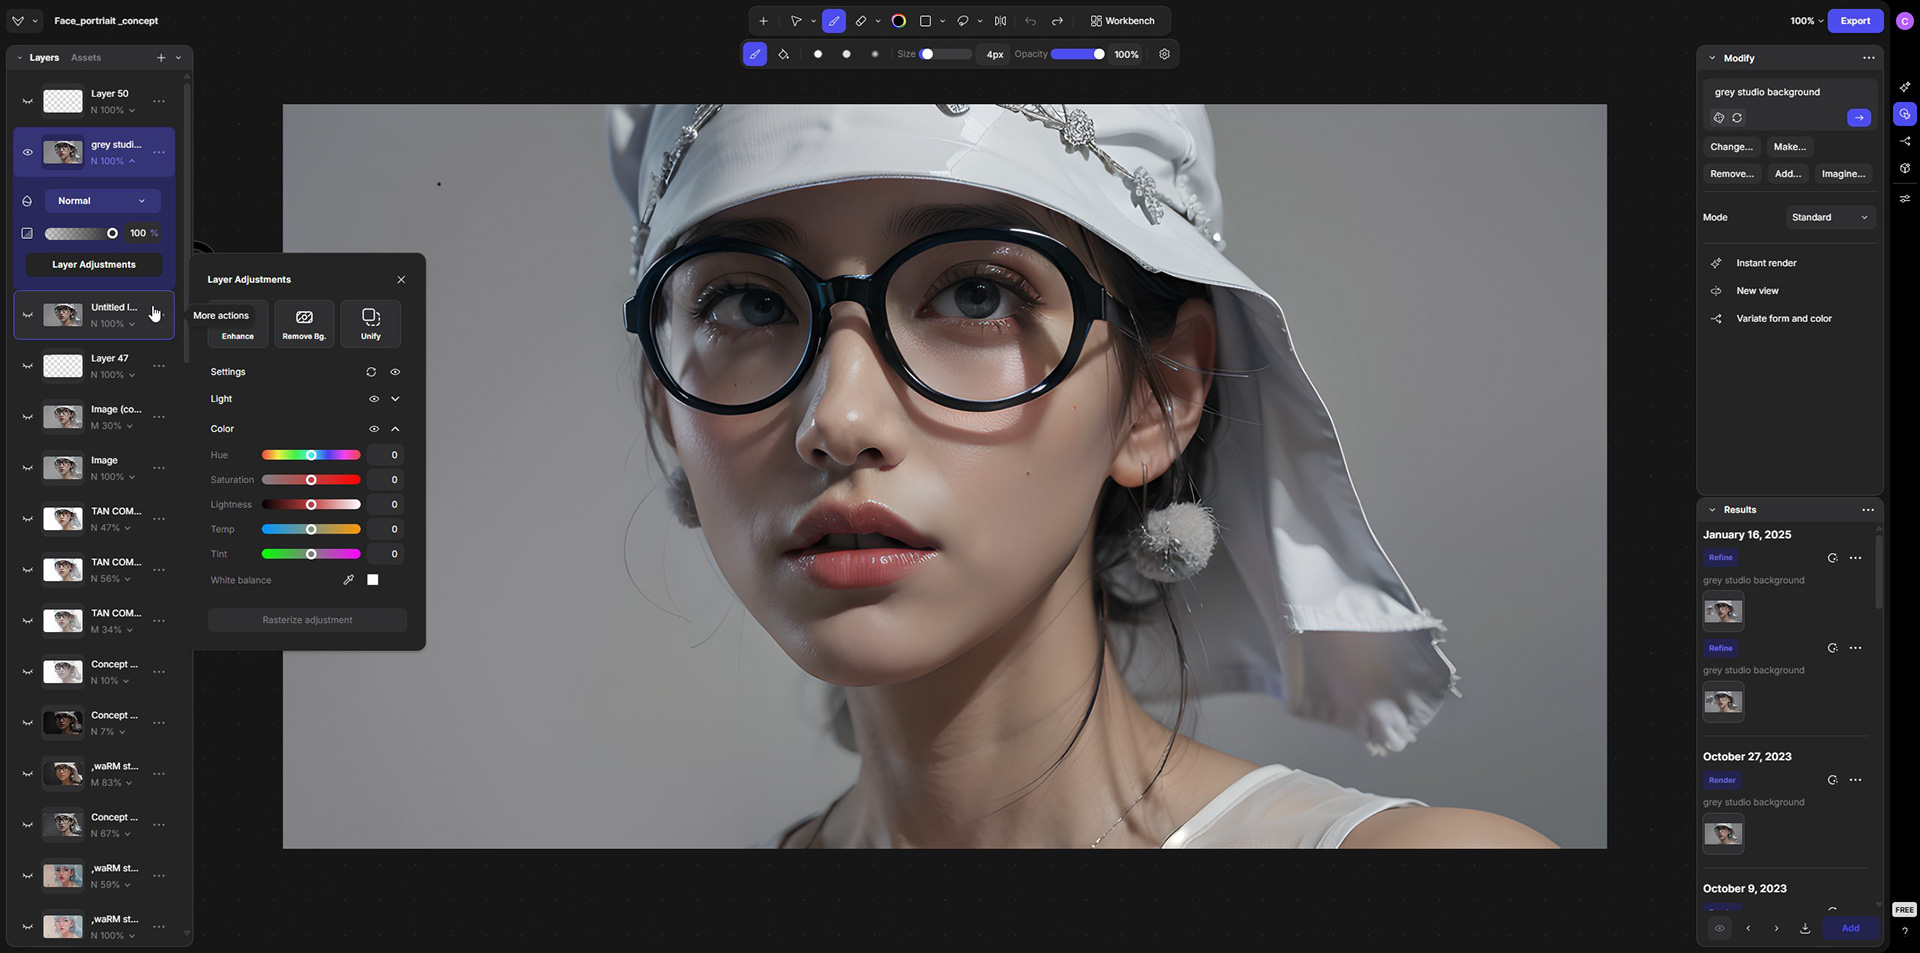Click the Unify adjustment button

pos(371,324)
